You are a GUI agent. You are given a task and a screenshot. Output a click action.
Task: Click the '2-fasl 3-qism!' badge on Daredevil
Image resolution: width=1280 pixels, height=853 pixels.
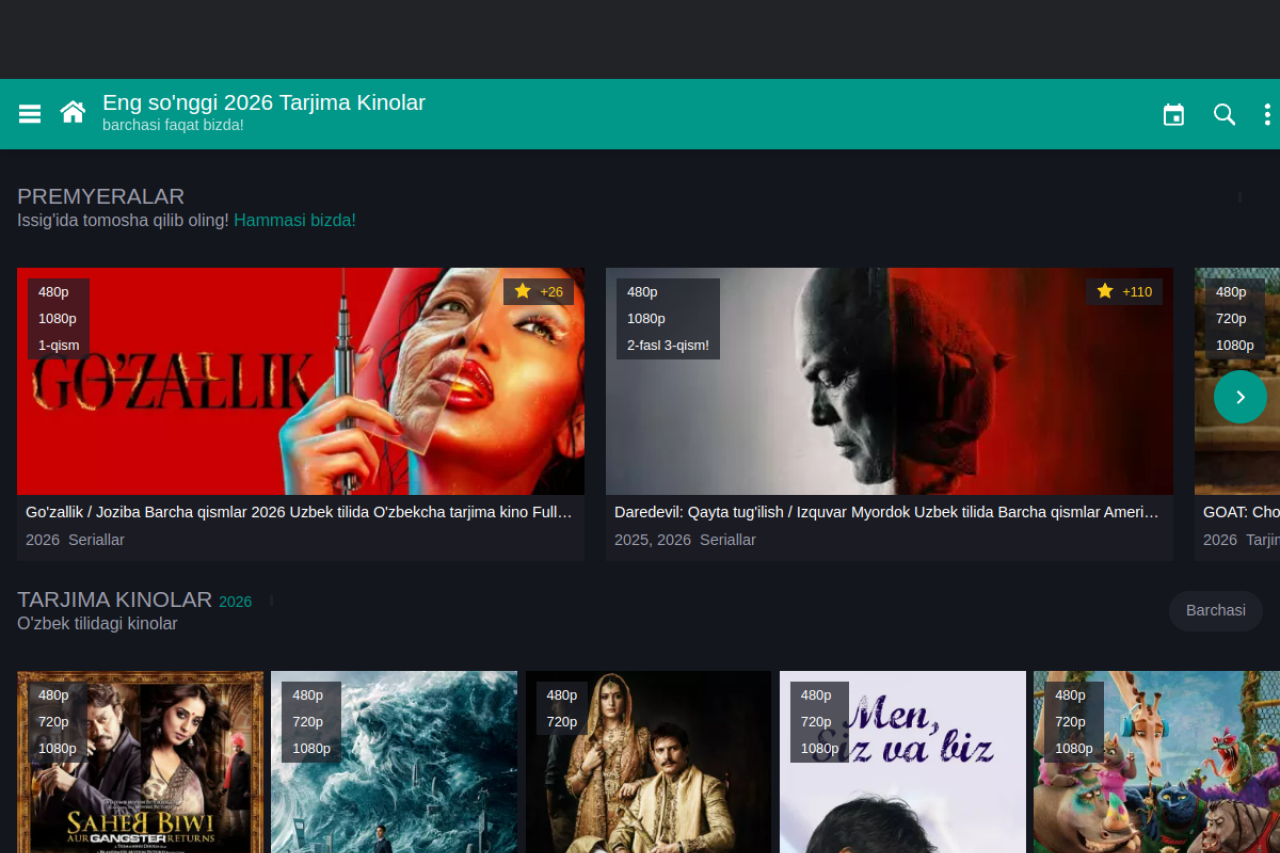(668, 346)
